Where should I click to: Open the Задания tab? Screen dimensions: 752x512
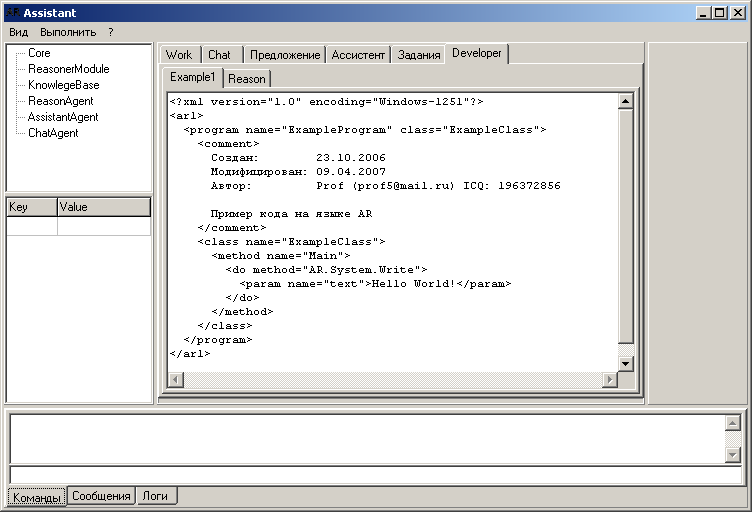tap(419, 55)
